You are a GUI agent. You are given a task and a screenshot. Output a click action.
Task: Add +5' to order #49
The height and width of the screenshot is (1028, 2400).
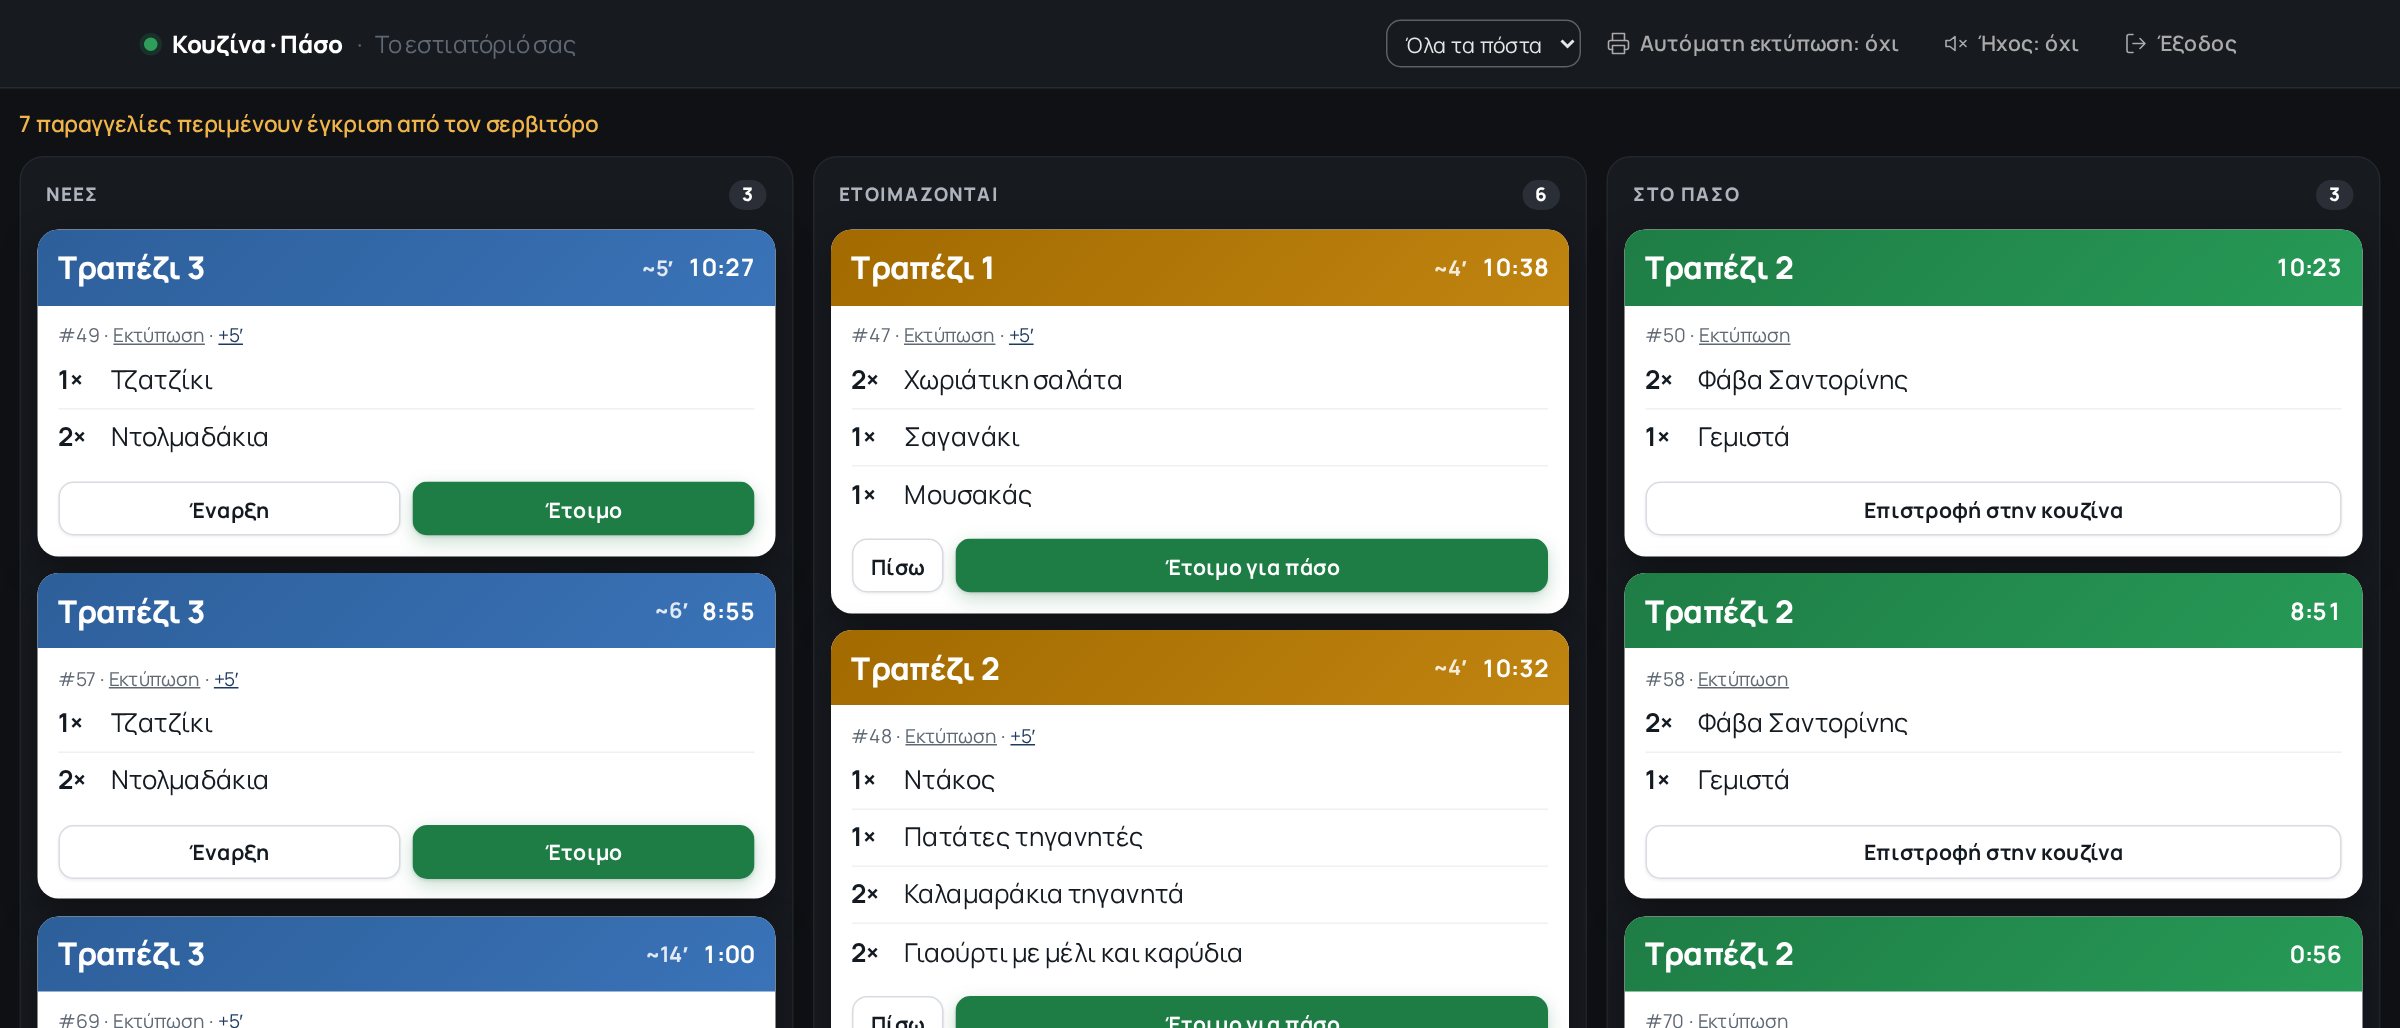pos(230,335)
